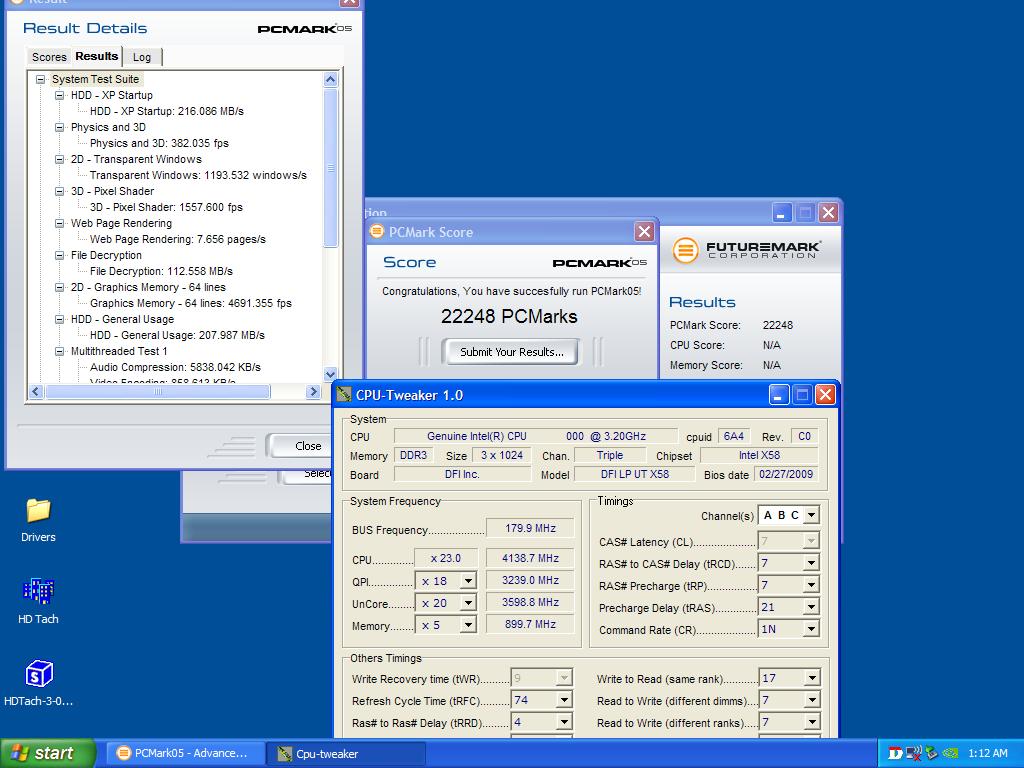Open the Refresh Cycle Time (tRFC) dropdown
The image size is (1024, 768).
tap(564, 700)
